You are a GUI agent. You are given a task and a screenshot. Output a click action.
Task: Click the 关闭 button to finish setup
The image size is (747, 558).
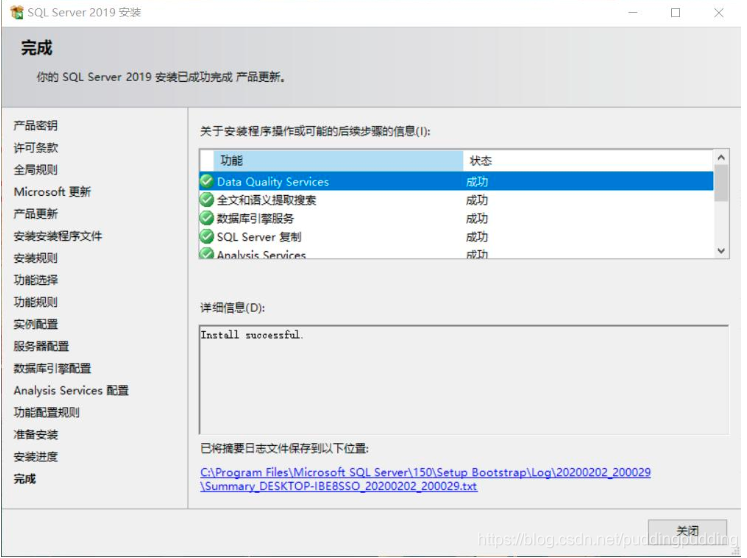click(x=687, y=531)
